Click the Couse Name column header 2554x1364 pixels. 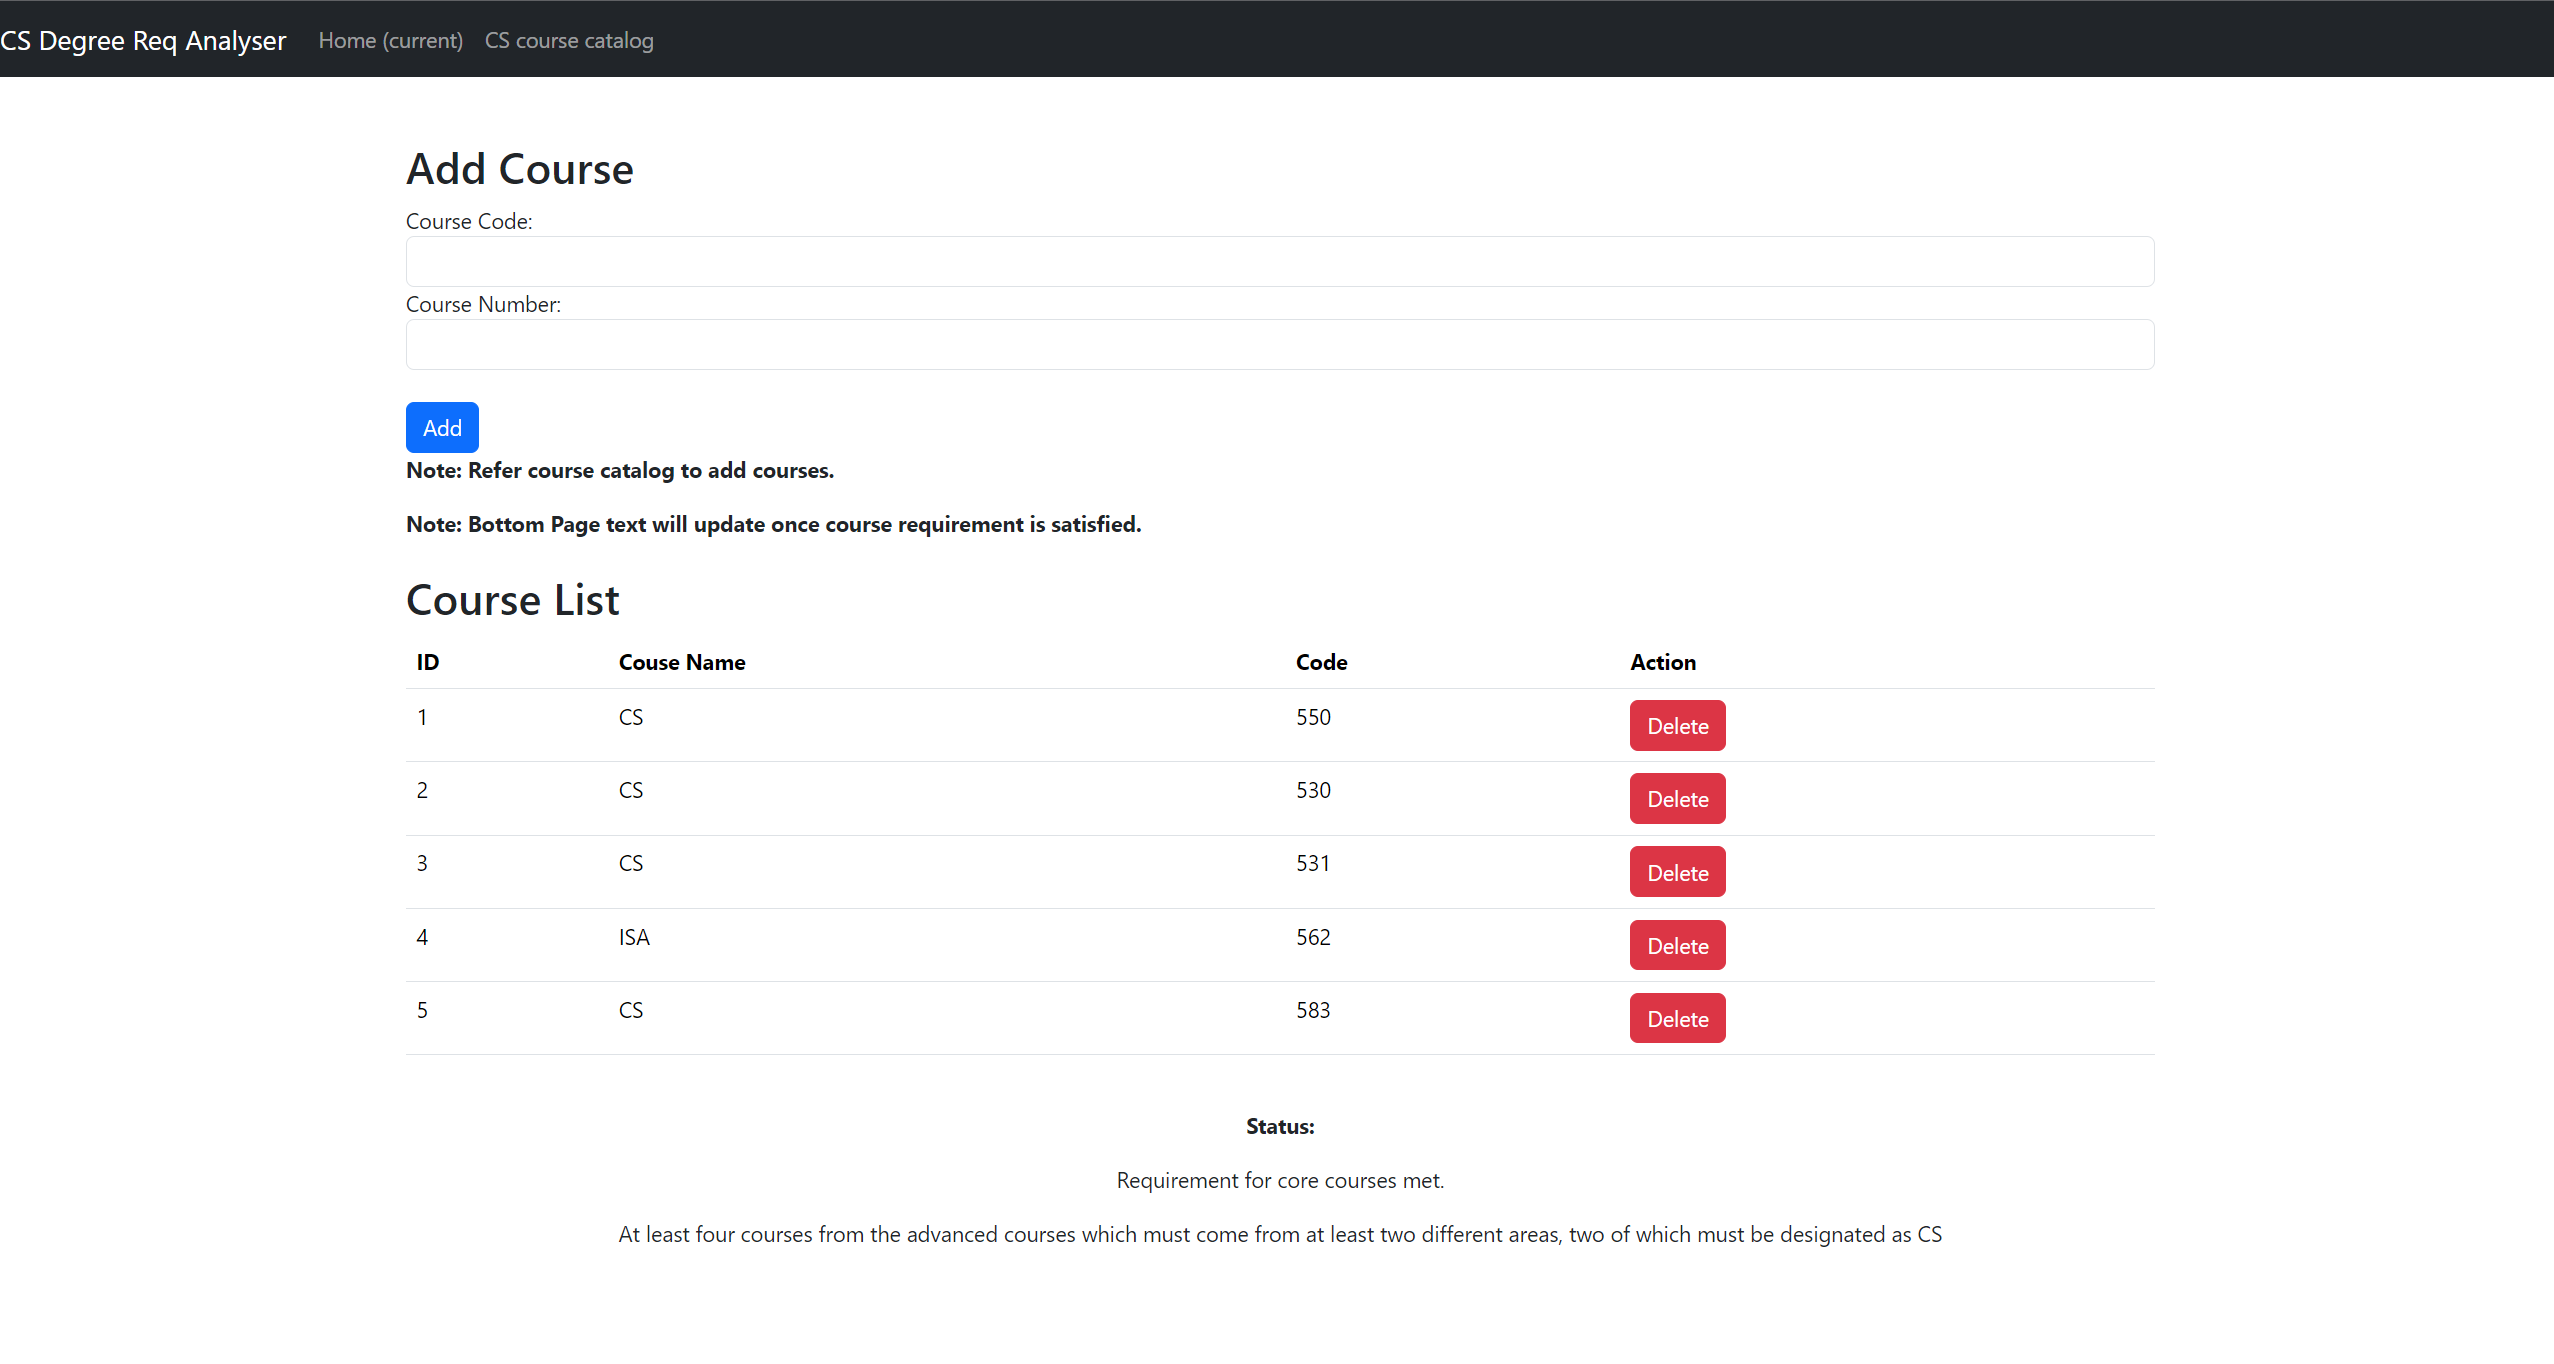click(x=681, y=662)
